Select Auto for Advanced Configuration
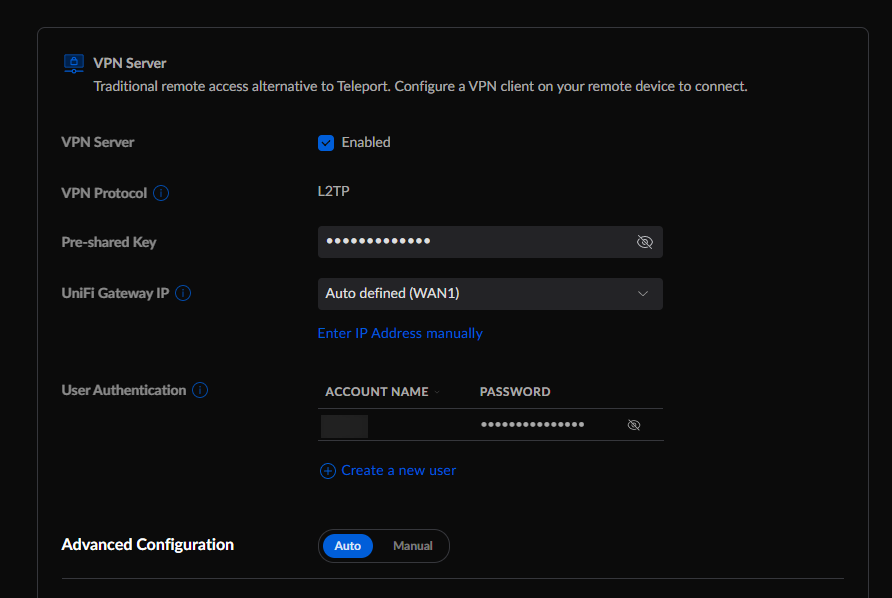The height and width of the screenshot is (598, 892). tap(347, 546)
